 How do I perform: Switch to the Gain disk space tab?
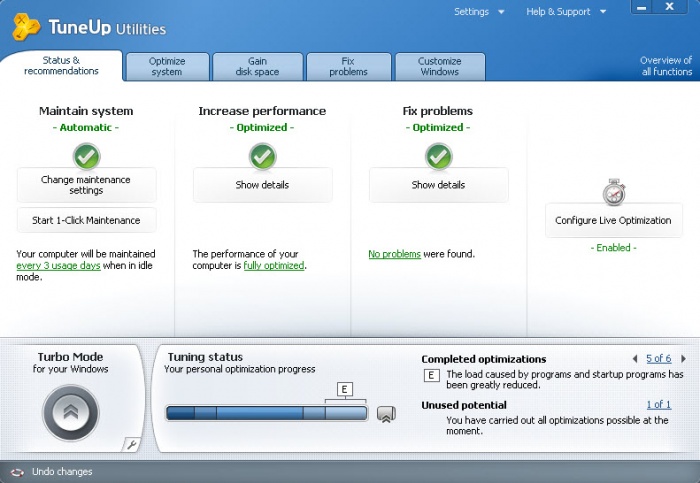point(258,67)
